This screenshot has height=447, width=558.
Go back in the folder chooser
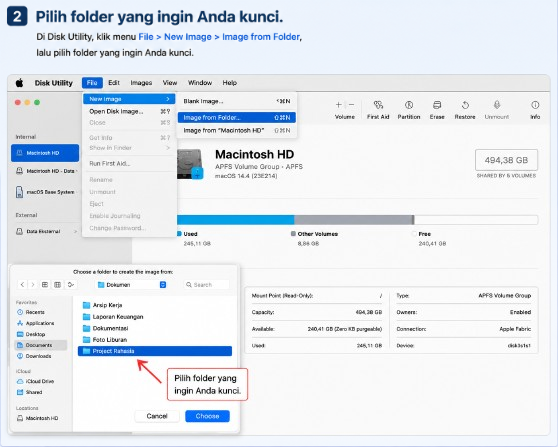[22, 285]
